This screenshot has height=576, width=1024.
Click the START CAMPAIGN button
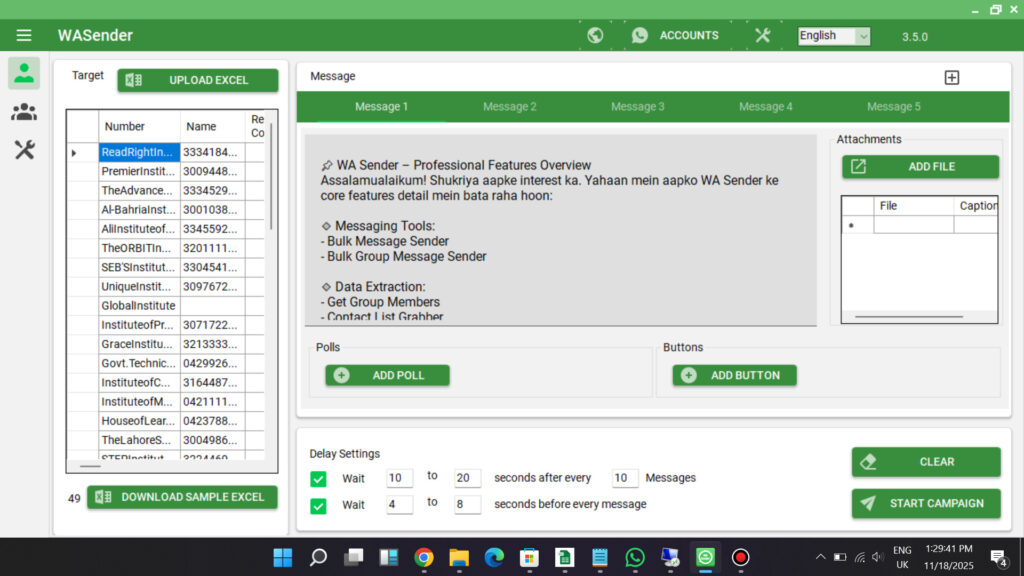(926, 503)
